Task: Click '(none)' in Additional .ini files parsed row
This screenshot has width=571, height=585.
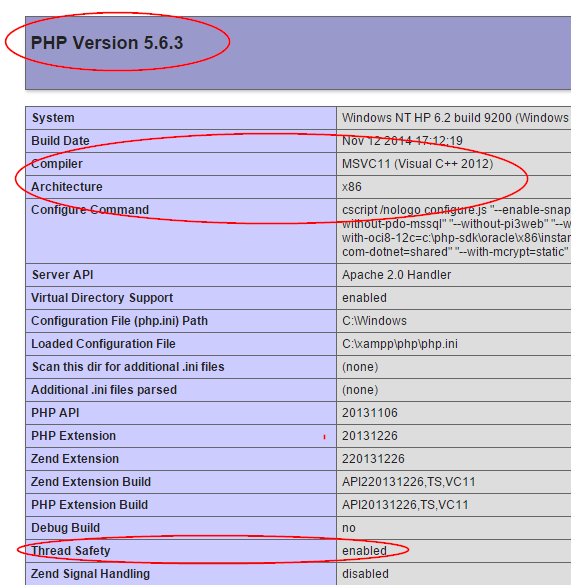Action: coord(360,390)
